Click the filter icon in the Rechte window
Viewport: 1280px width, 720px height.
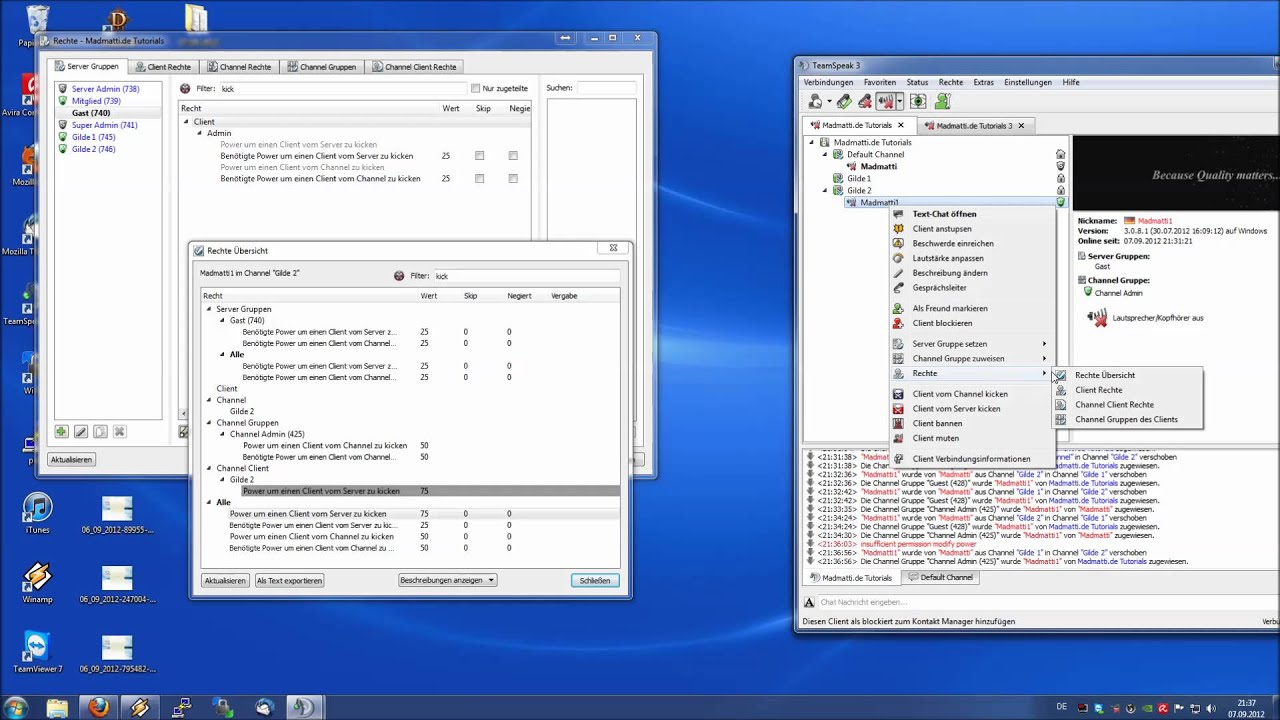pos(185,89)
